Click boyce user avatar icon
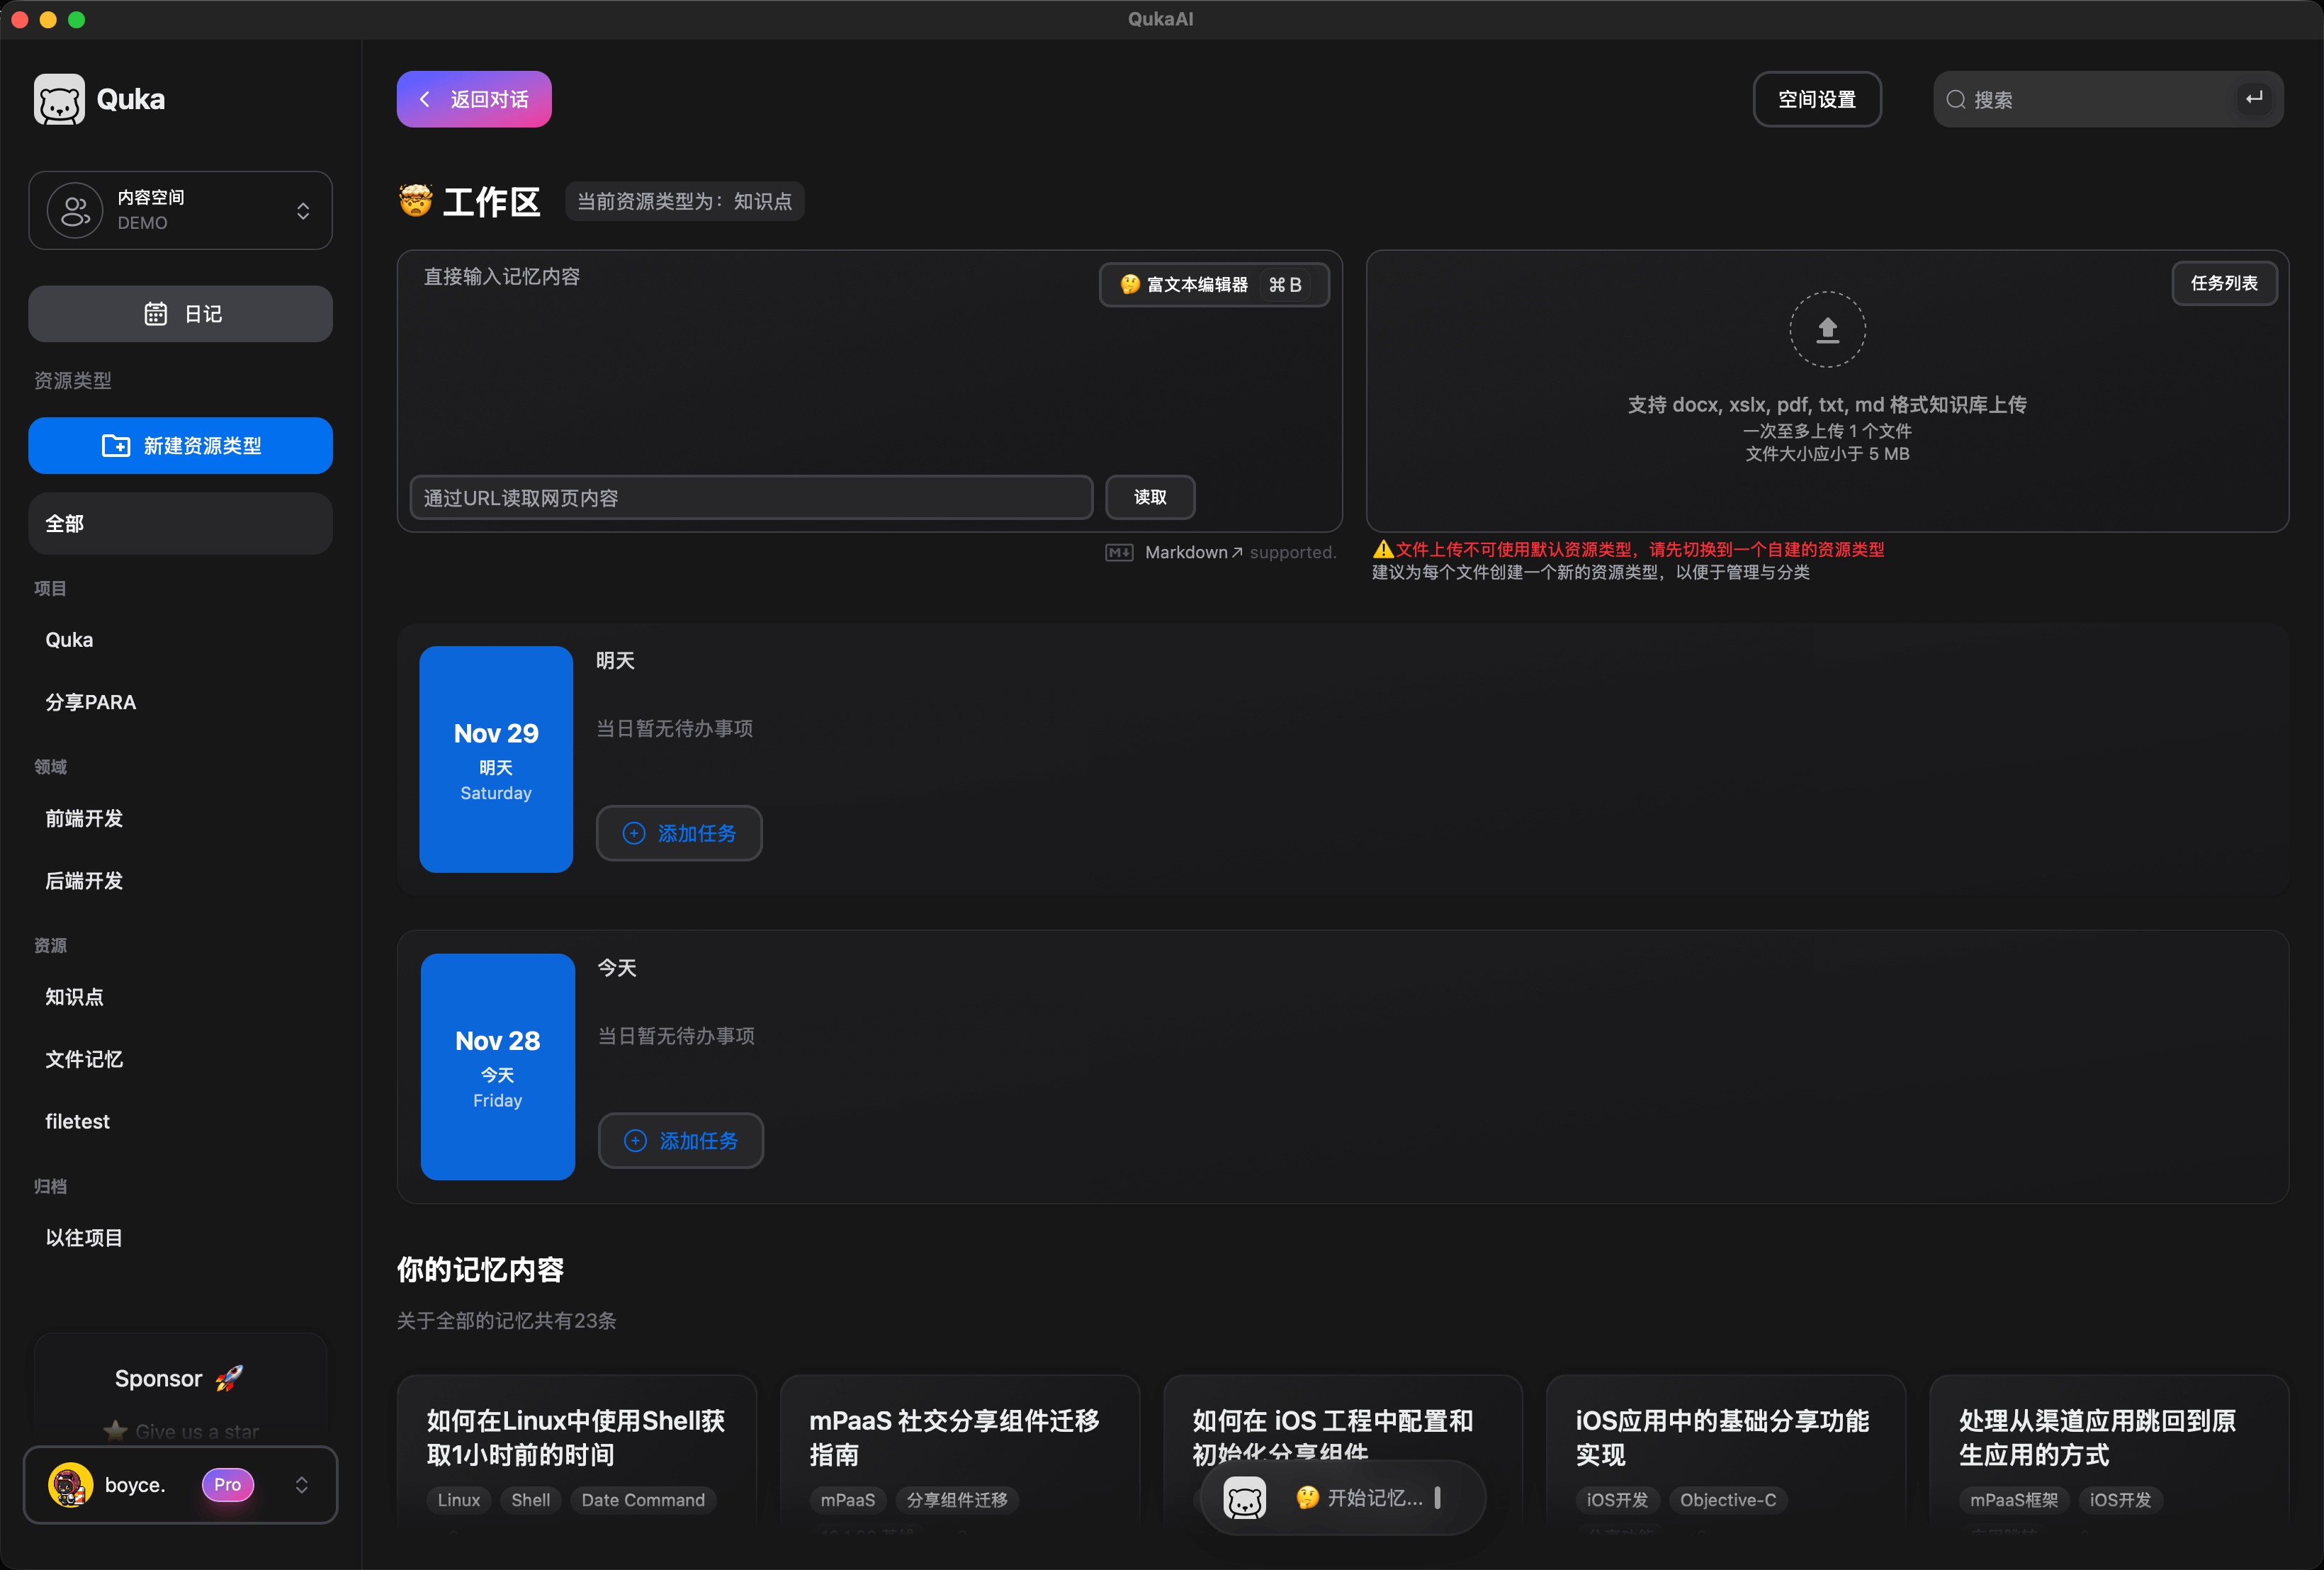Viewport: 2324px width, 1570px height. point(70,1485)
